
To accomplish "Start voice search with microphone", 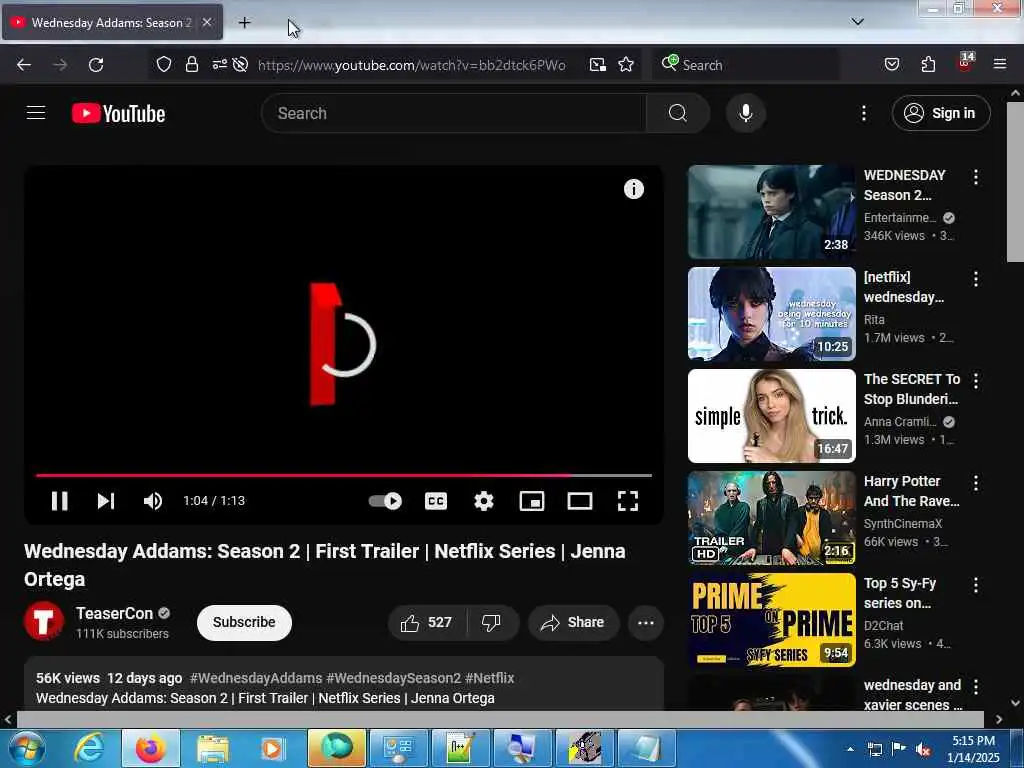I will (745, 113).
